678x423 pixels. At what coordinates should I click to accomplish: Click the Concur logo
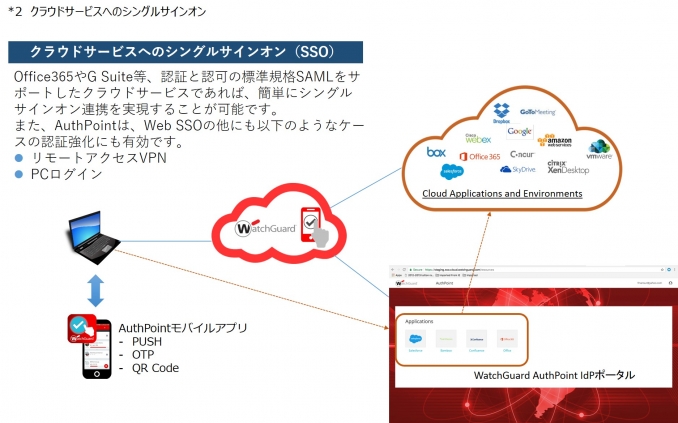coord(522,154)
